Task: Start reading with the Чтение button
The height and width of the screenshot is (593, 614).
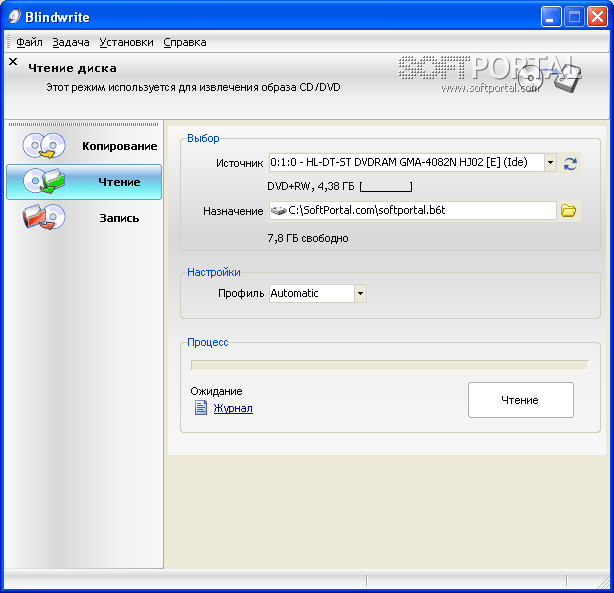Action: tap(521, 400)
